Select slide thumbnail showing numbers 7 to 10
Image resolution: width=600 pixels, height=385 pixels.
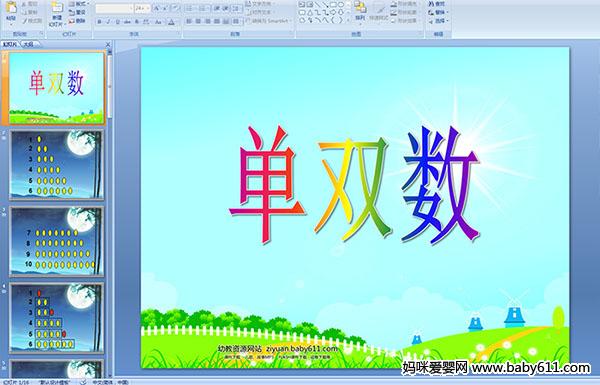pos(57,241)
